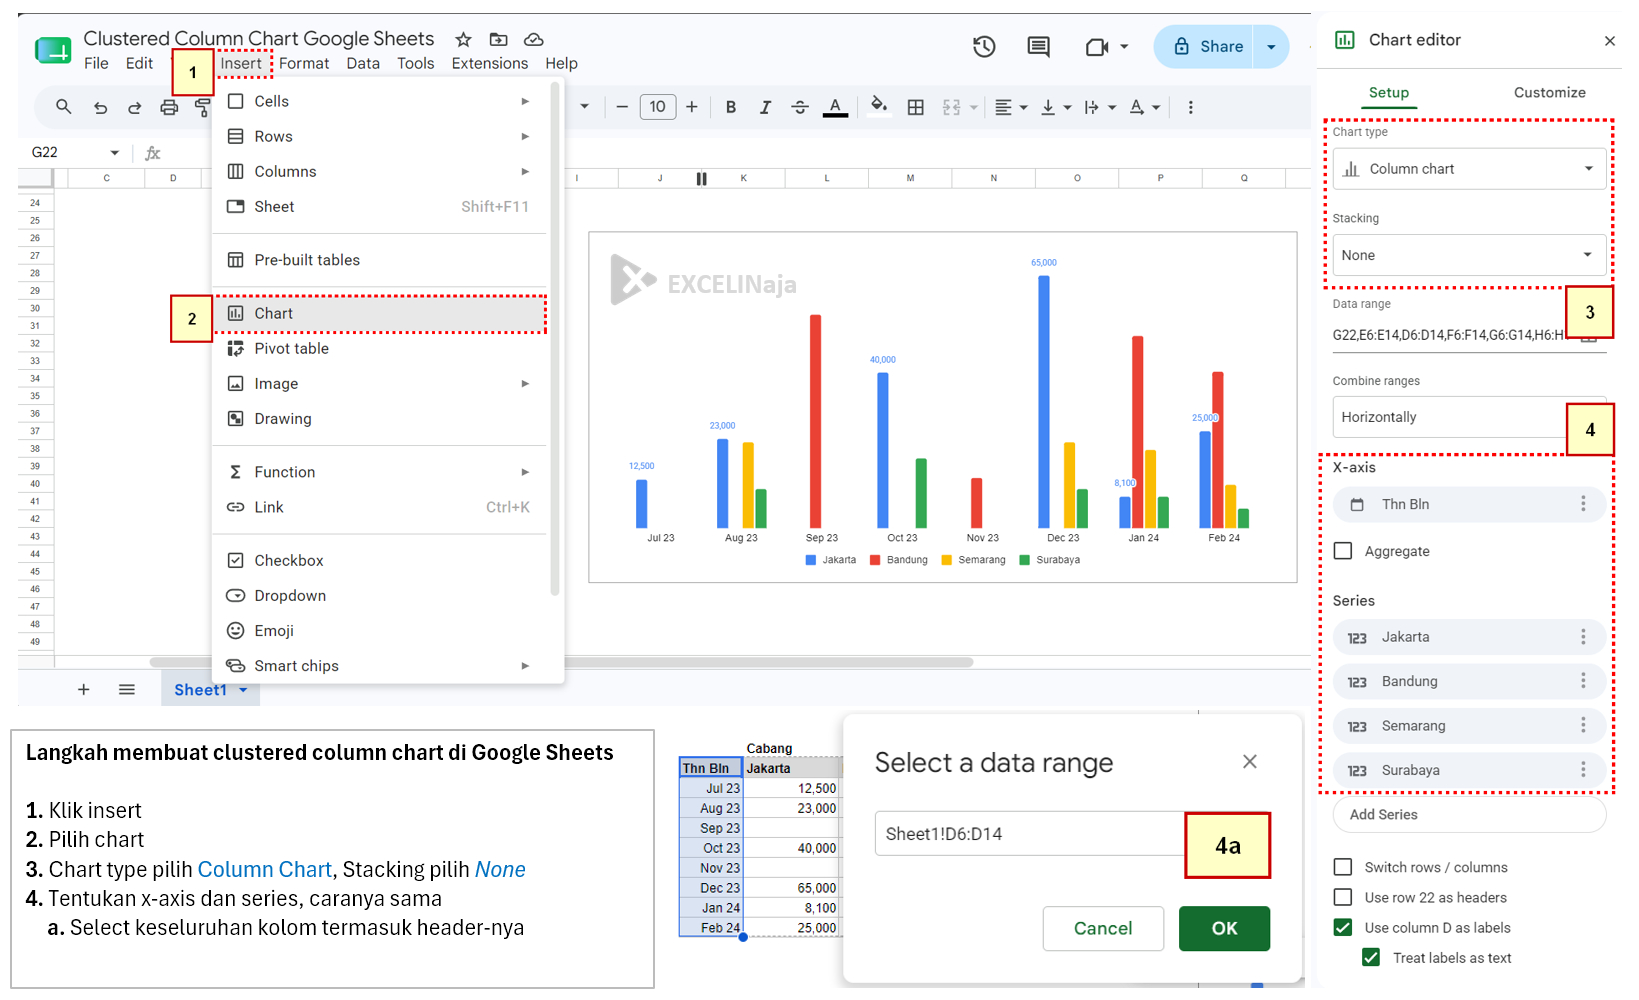Star the document with the star icon
Screen dimensions: 1639x1000
[x=463, y=39]
